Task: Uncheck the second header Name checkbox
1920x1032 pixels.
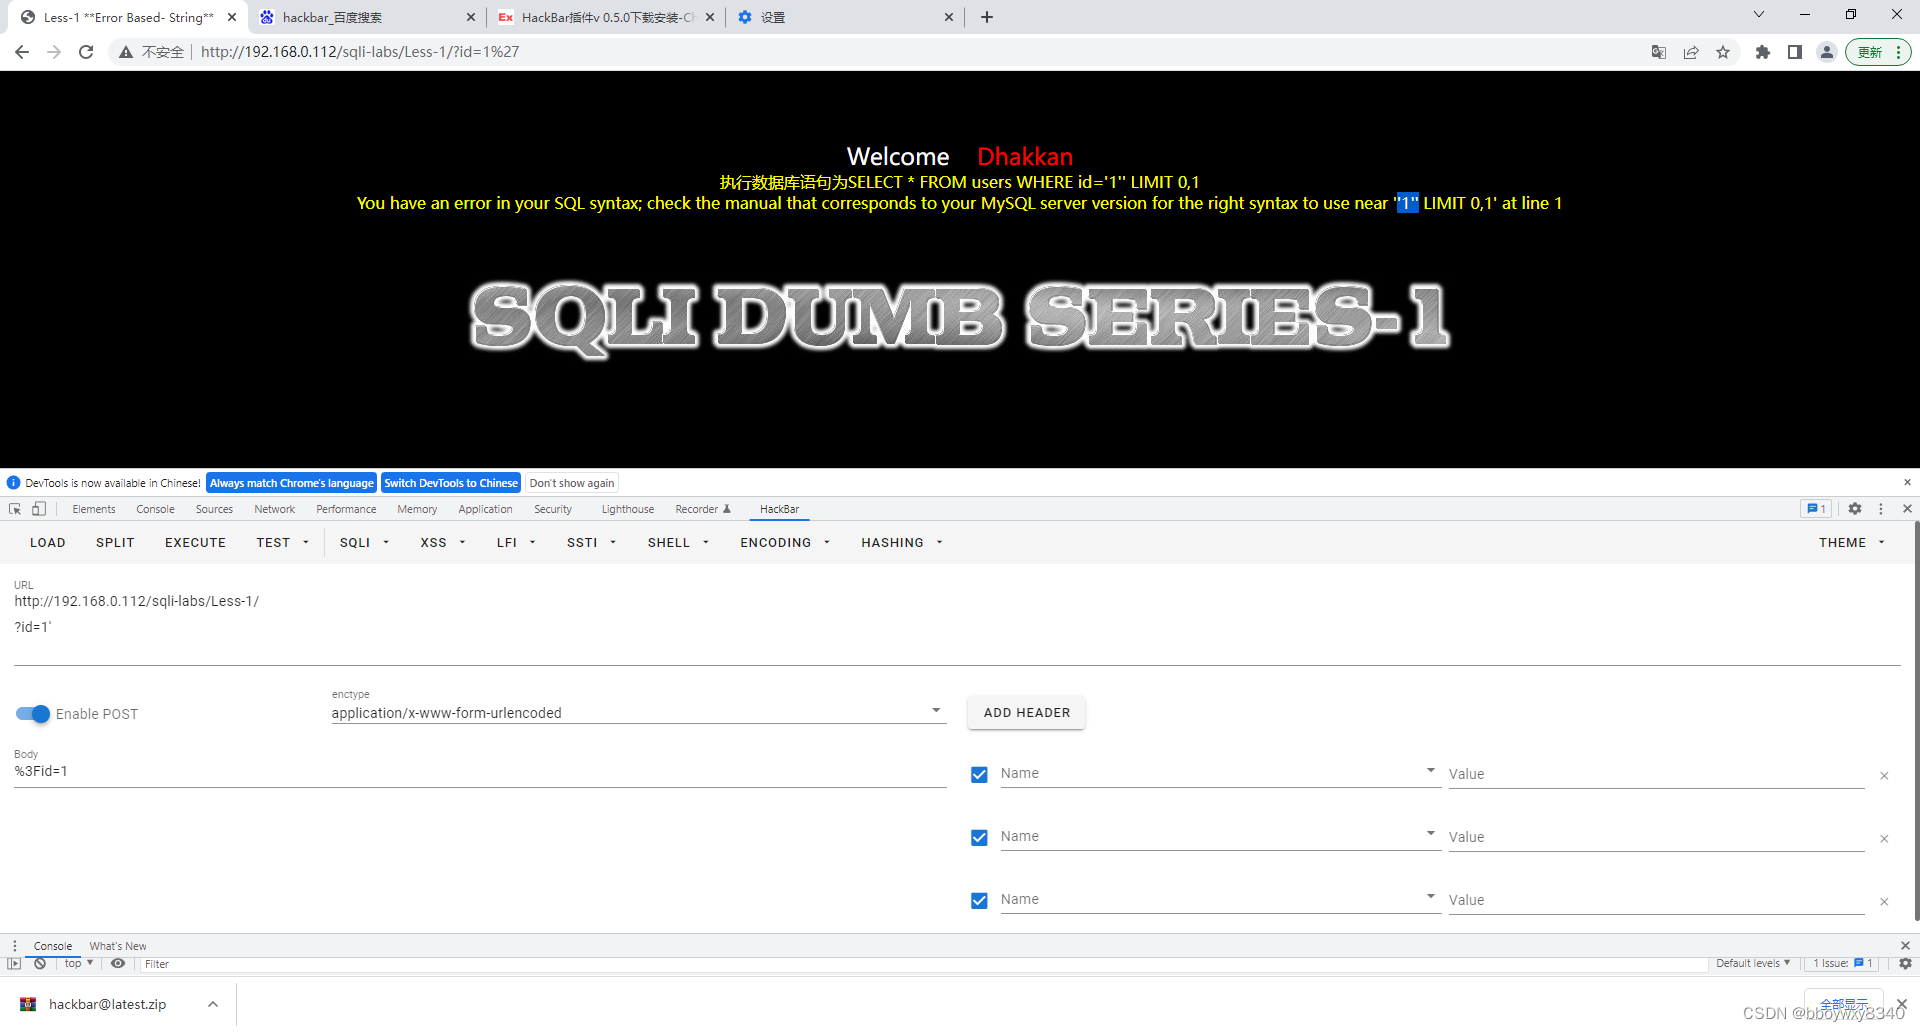Action: (979, 838)
